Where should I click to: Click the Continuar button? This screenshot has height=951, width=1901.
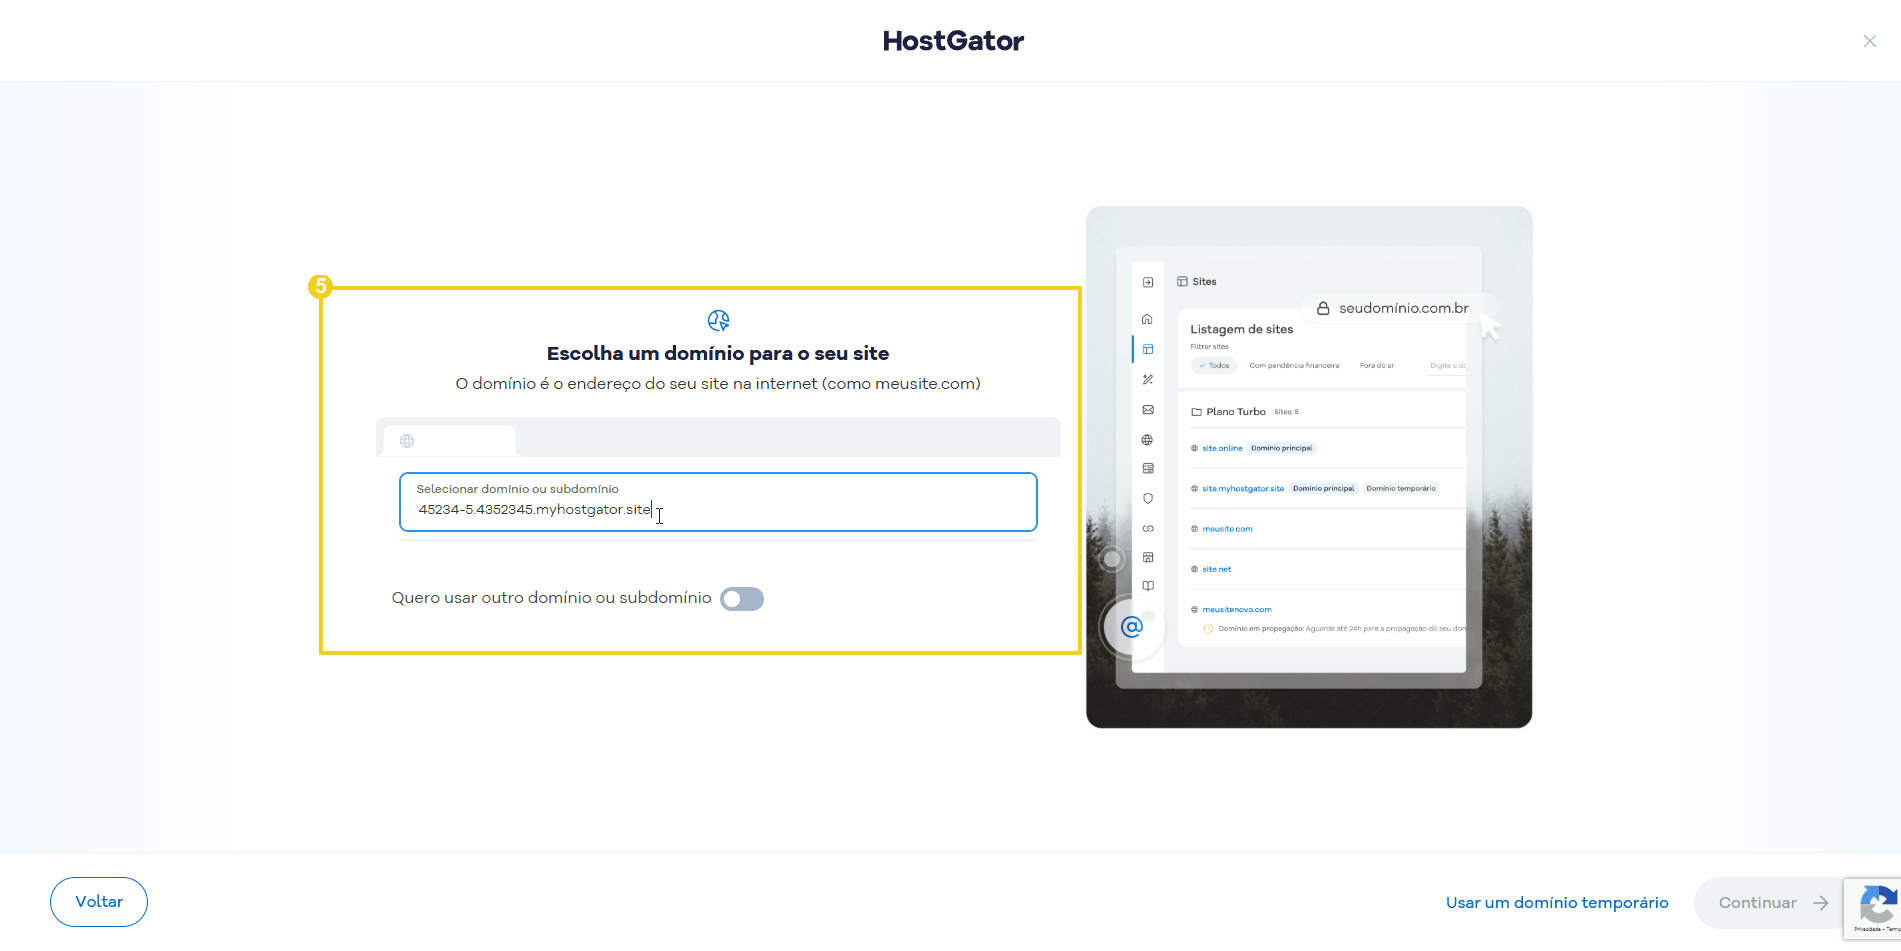tap(1768, 903)
